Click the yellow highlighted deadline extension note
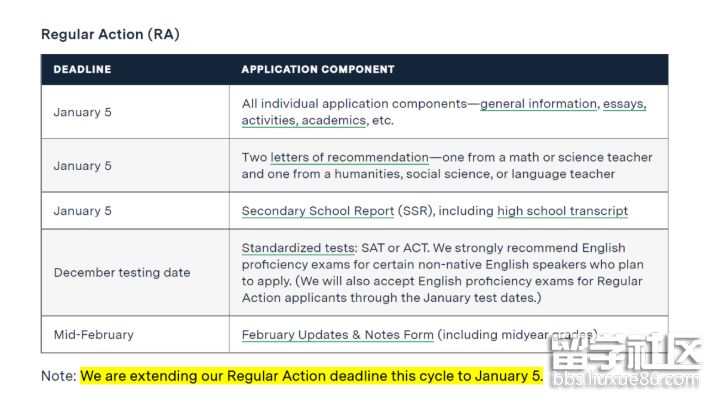This screenshot has width=716, height=401. click(x=311, y=377)
